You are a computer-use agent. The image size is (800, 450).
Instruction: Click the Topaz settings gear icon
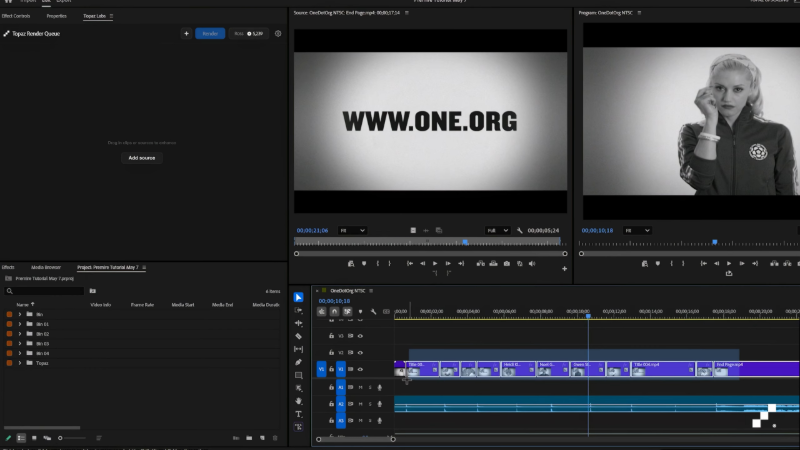coord(278,34)
